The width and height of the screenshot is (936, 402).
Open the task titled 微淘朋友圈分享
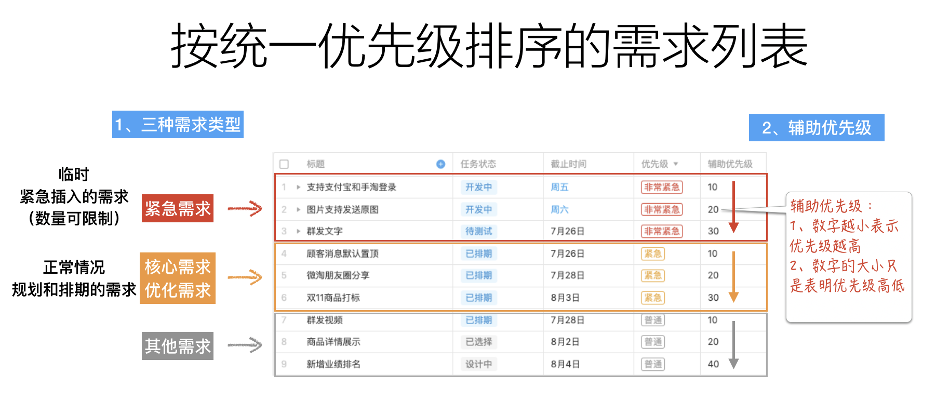[338, 275]
